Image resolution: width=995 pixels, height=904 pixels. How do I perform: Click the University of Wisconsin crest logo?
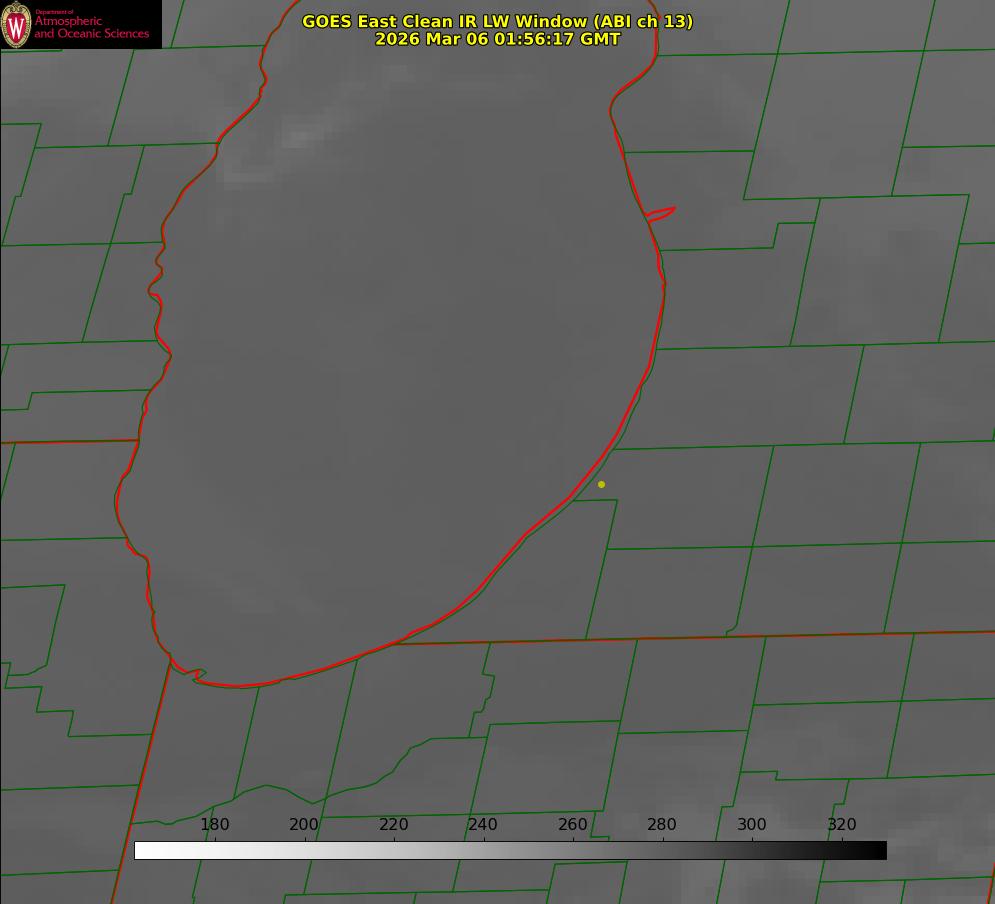[x=16, y=24]
